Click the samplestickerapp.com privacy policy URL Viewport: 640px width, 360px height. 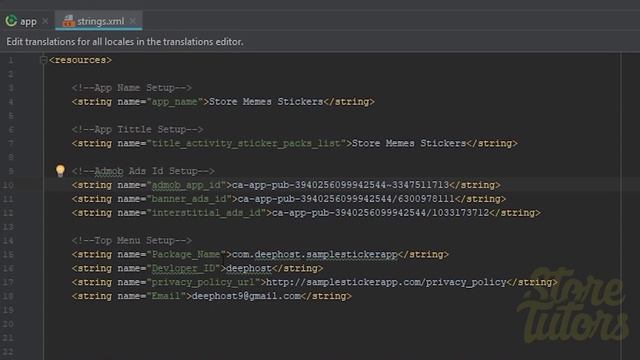pos(386,282)
